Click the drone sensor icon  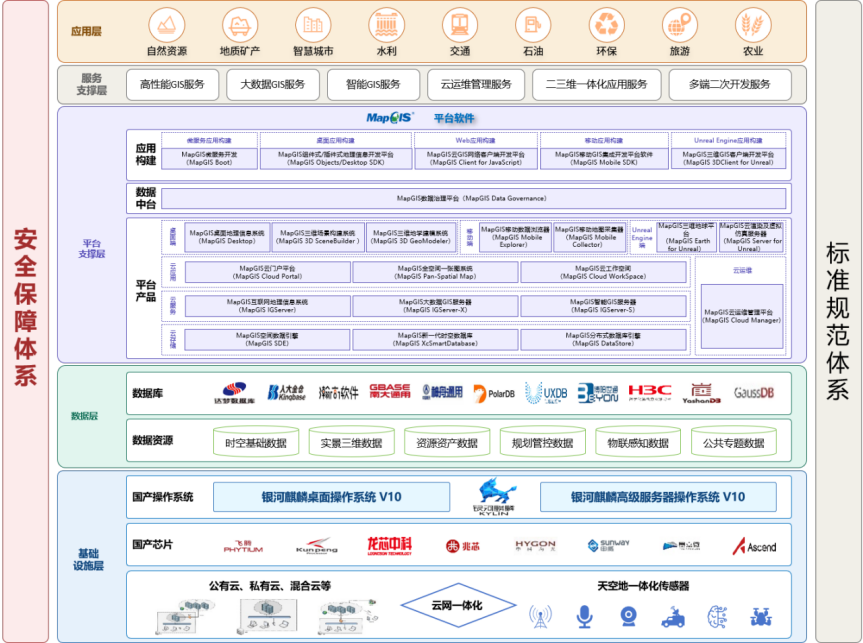pyautogui.click(x=761, y=617)
